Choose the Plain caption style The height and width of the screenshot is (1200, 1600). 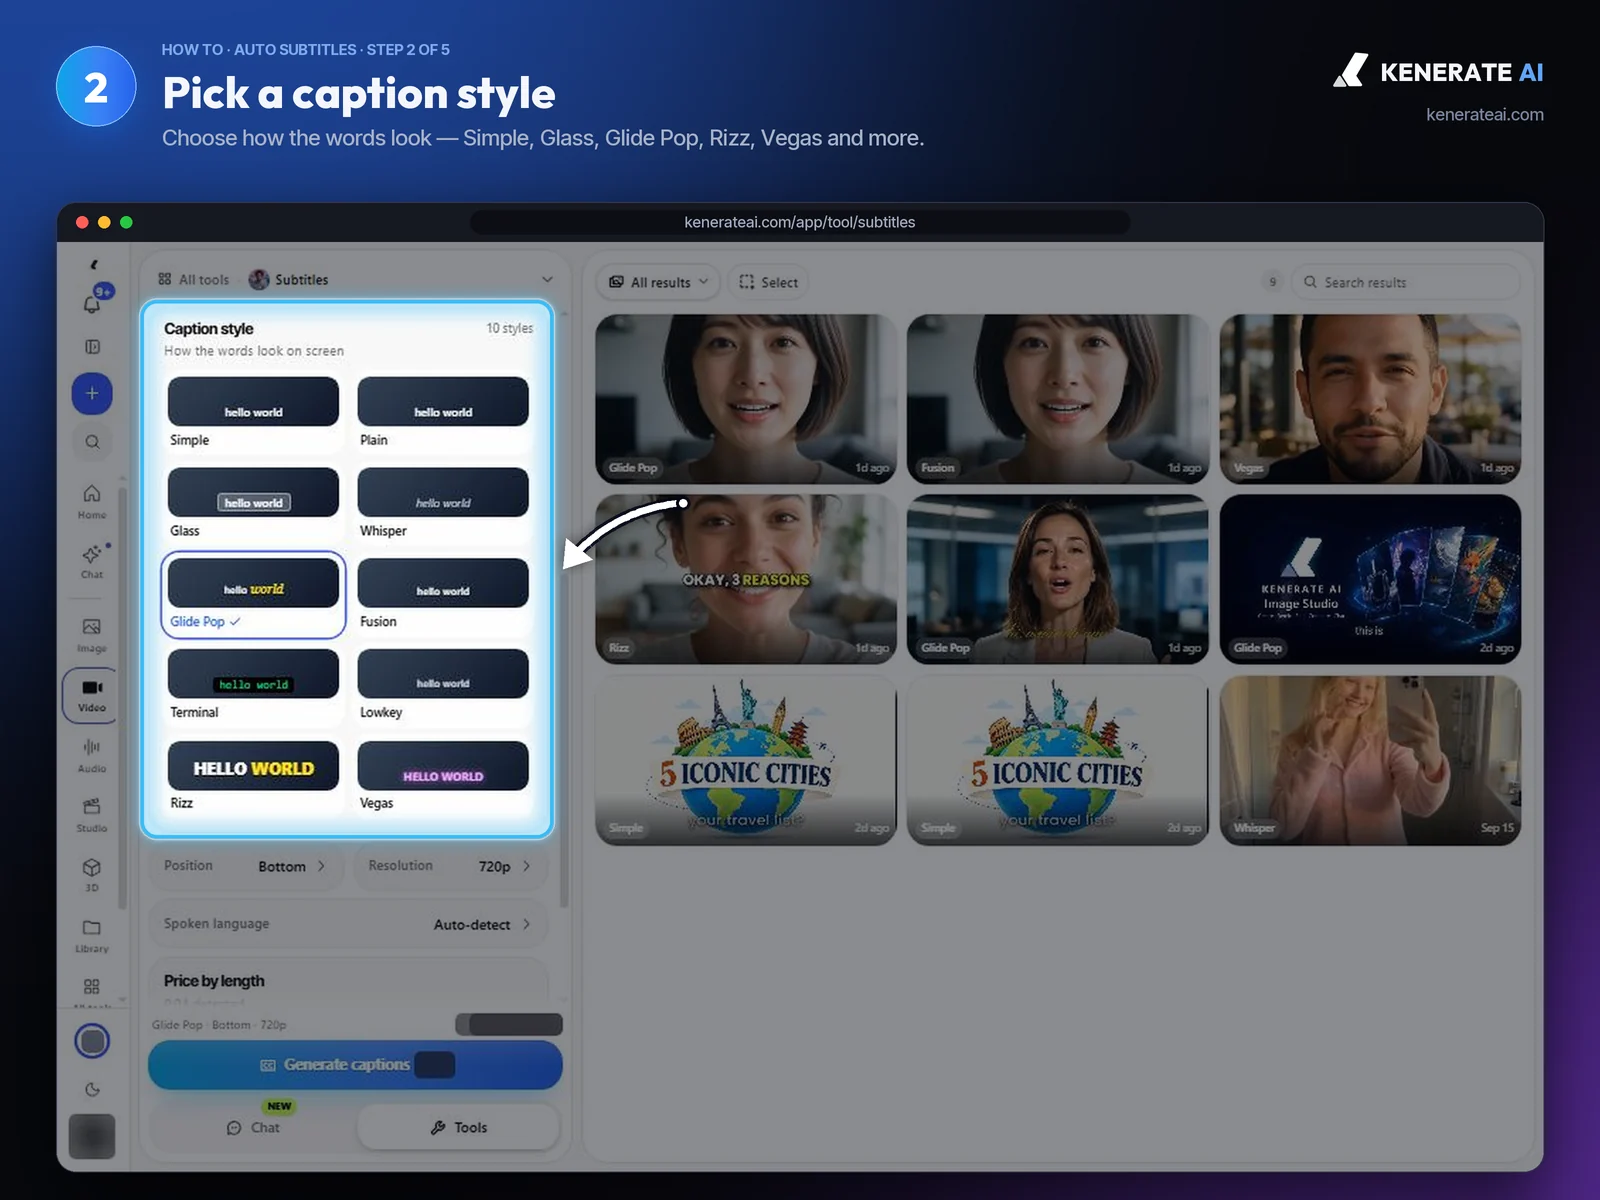coord(443,414)
